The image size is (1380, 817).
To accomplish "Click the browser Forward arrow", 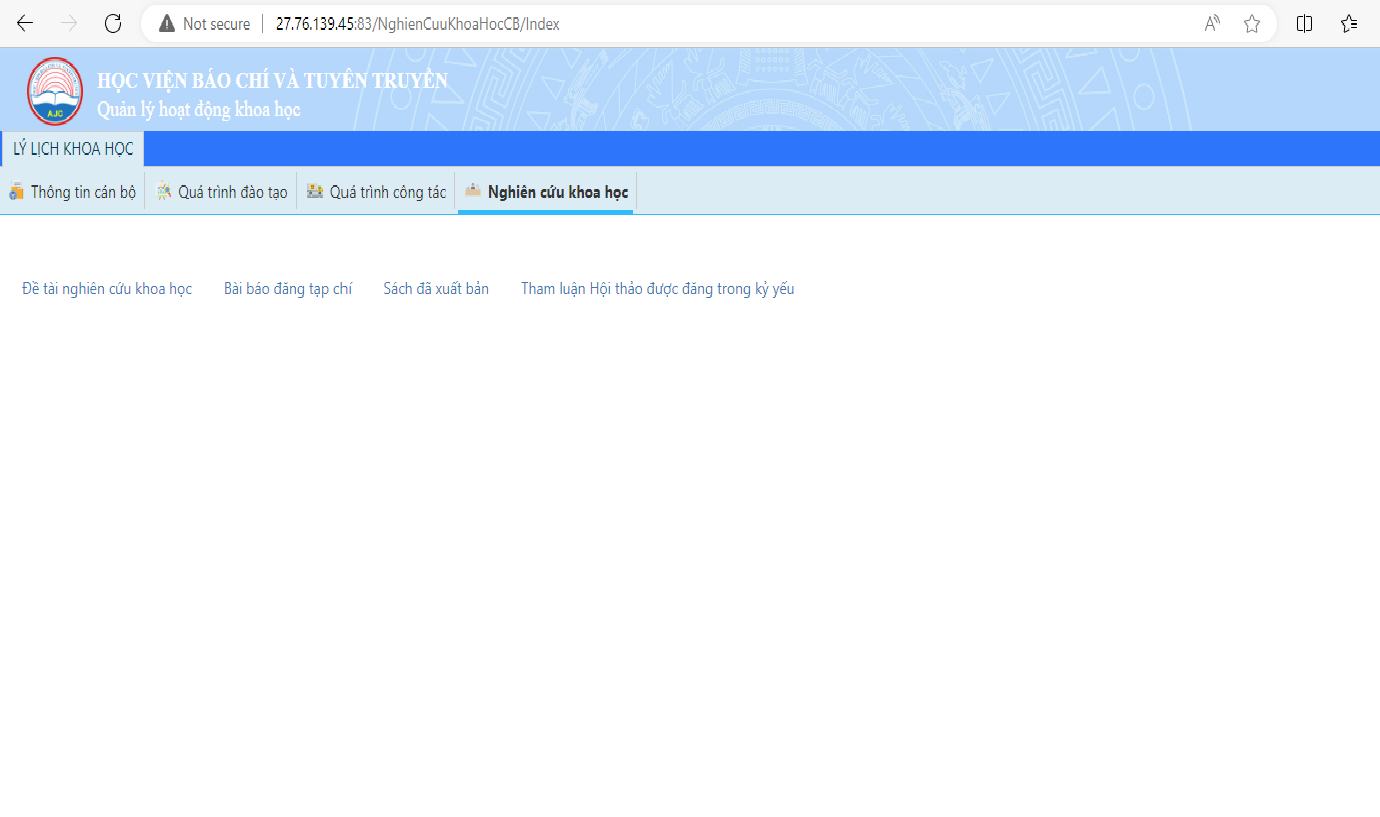I will [69, 24].
